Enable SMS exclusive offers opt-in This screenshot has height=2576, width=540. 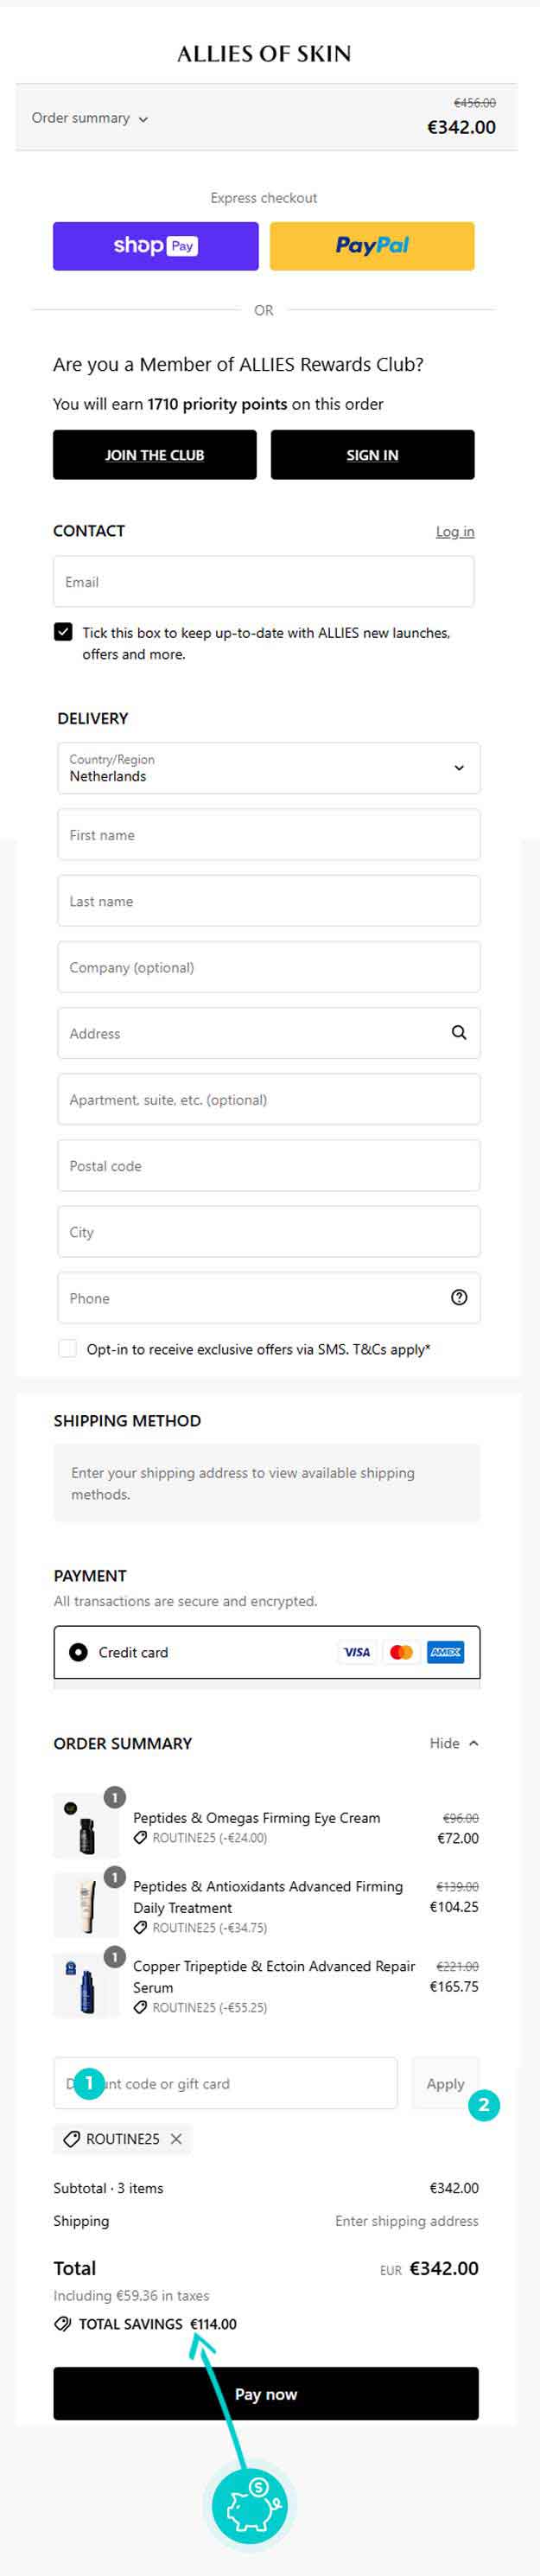pos(68,1349)
